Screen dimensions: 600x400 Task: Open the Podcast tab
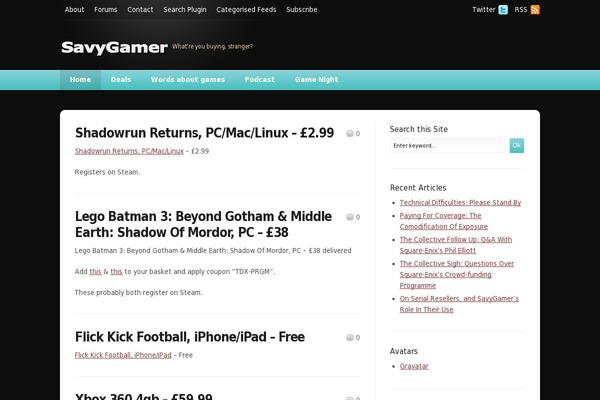pyautogui.click(x=260, y=80)
